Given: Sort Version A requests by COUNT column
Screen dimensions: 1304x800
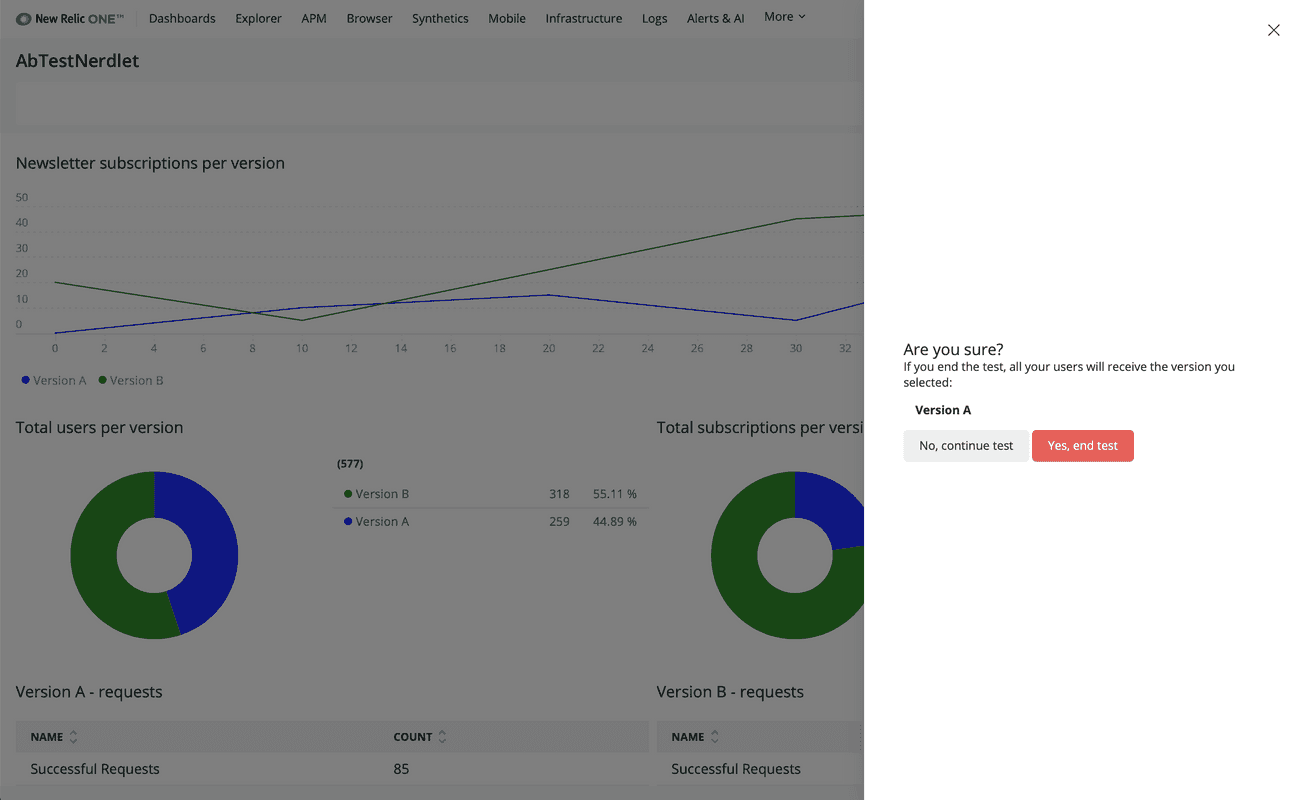Looking at the screenshot, I should pos(420,737).
